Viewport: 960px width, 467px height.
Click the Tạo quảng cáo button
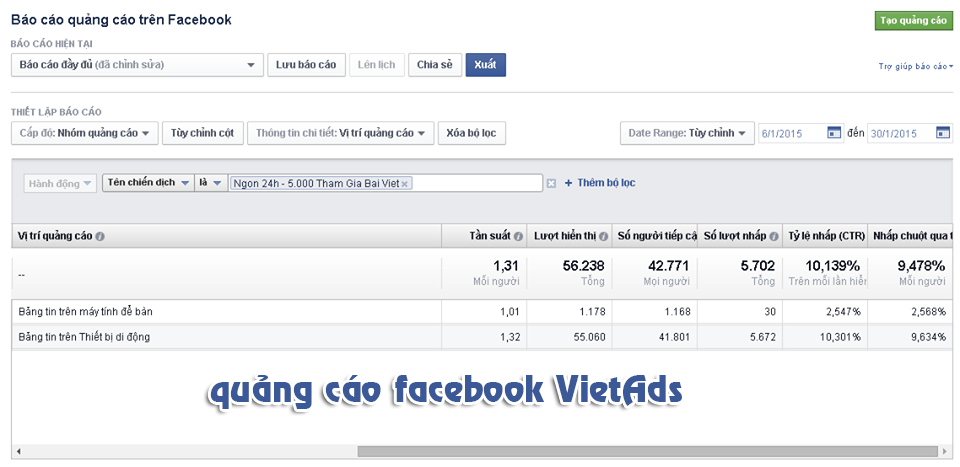(913, 20)
